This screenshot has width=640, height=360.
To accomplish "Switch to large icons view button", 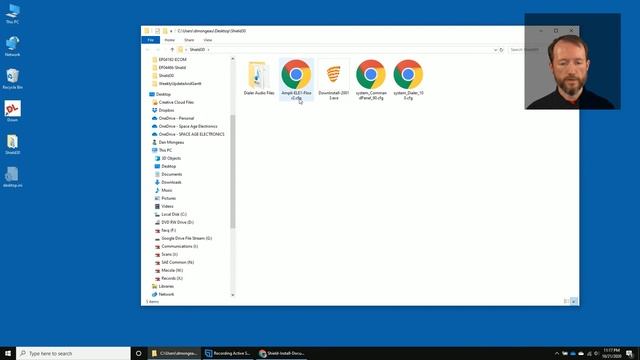I will [x=573, y=301].
